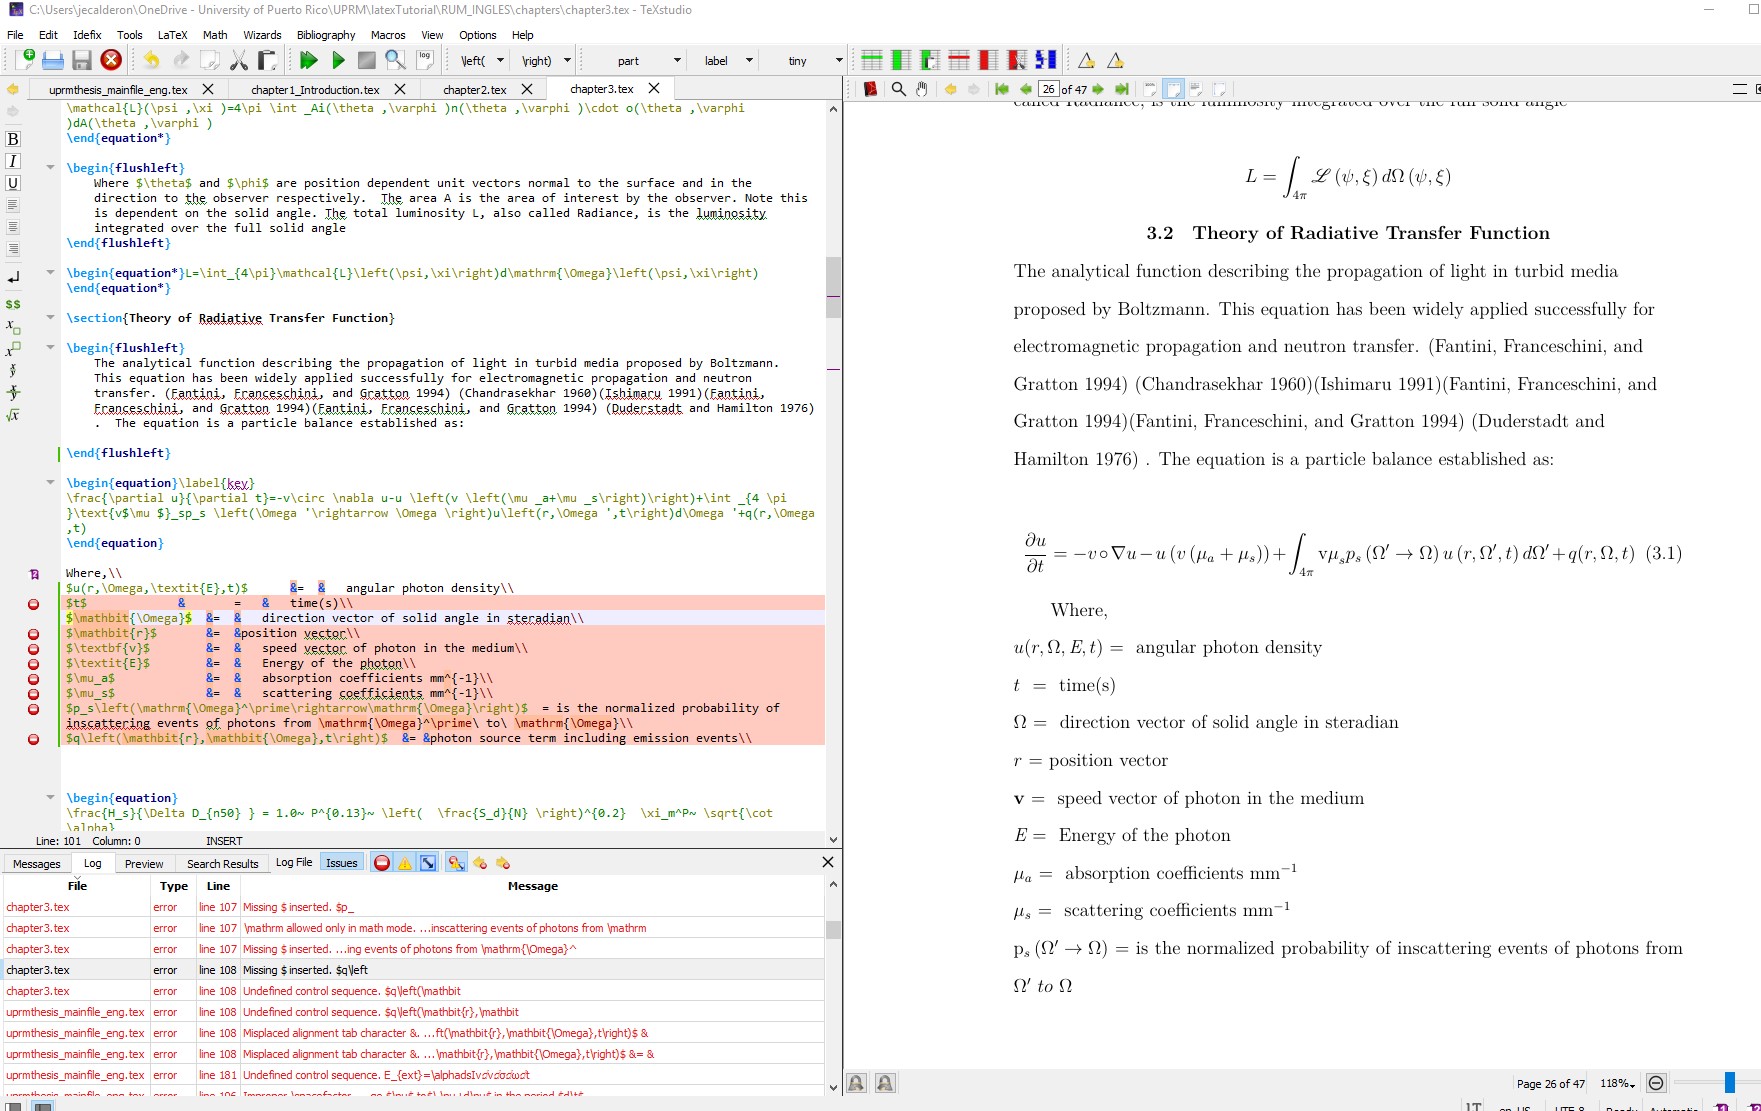
Task: Toggle Log File view button
Action: 294,863
